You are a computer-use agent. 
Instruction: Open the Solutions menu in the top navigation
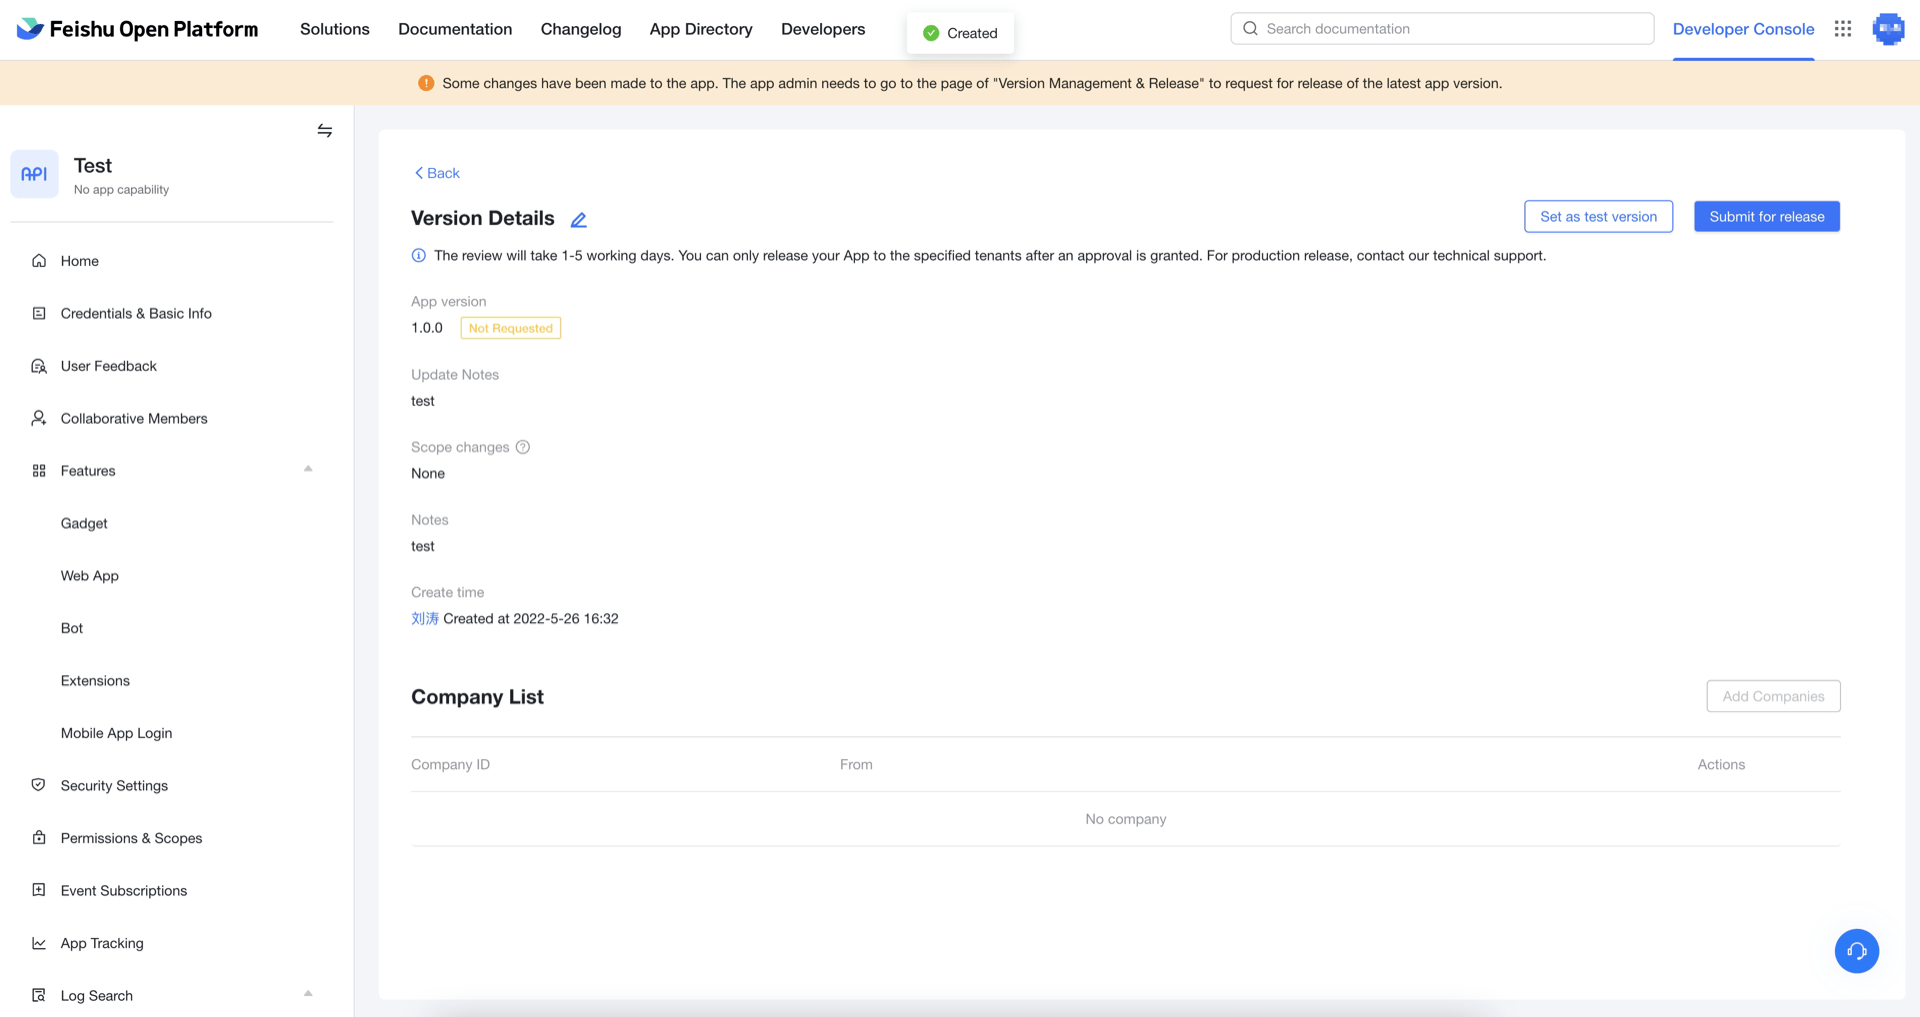click(334, 29)
